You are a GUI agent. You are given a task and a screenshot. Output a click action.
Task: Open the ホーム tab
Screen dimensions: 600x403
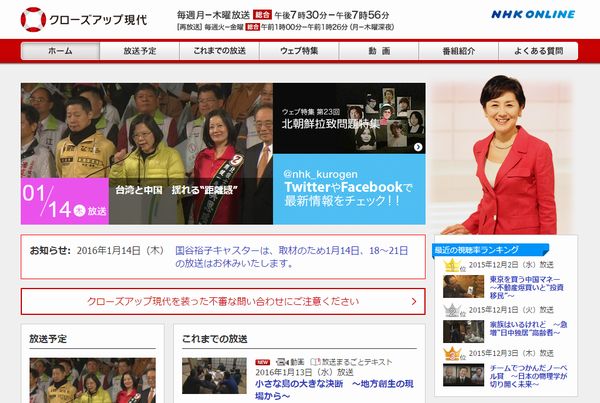tap(60, 50)
